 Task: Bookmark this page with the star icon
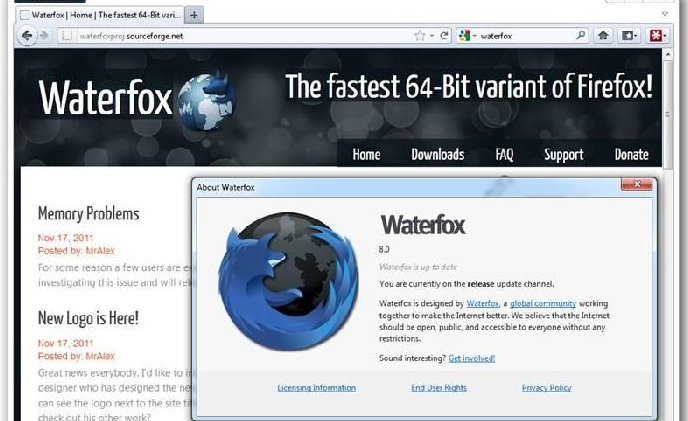420,36
